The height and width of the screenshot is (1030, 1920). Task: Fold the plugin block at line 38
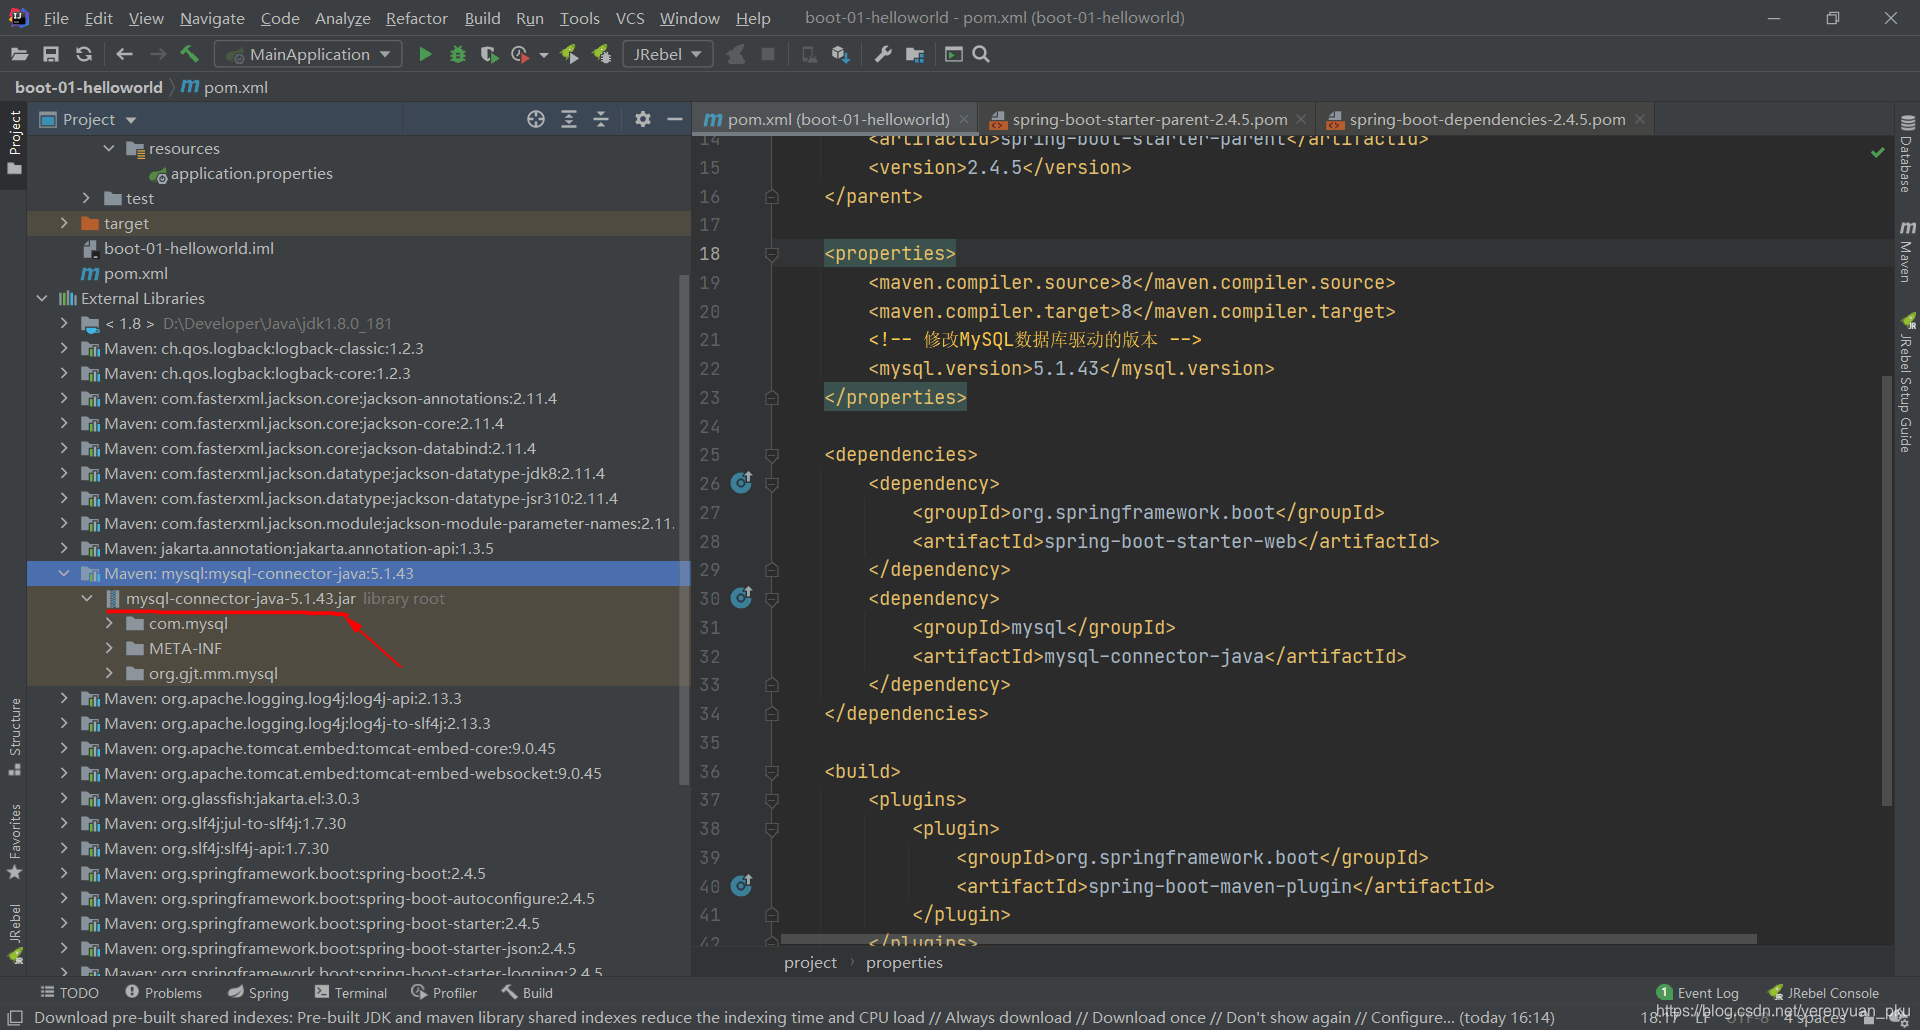[x=772, y=829]
